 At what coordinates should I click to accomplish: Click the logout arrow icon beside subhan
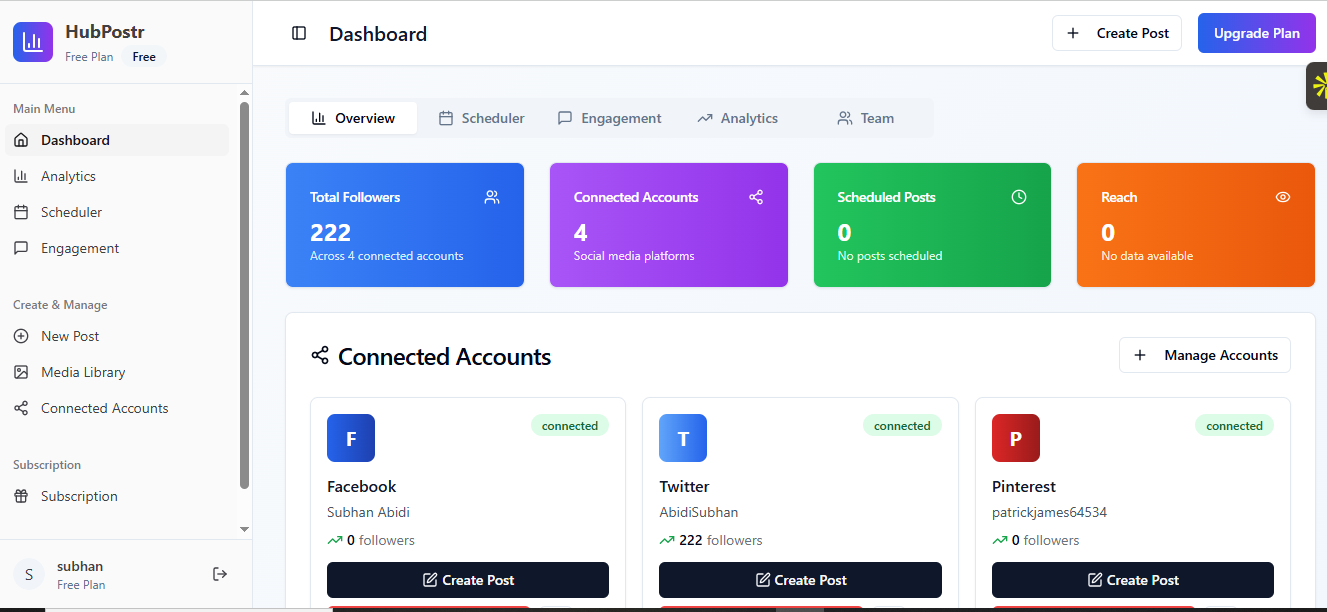220,574
